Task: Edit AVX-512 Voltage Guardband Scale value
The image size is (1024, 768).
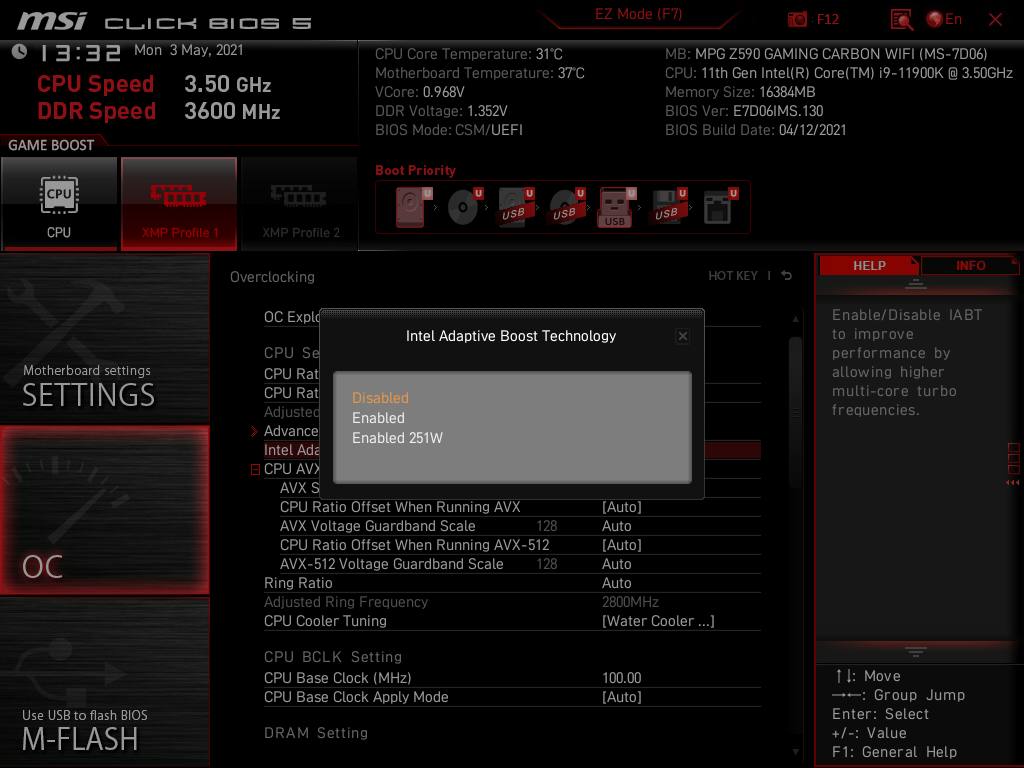Action: pos(616,564)
